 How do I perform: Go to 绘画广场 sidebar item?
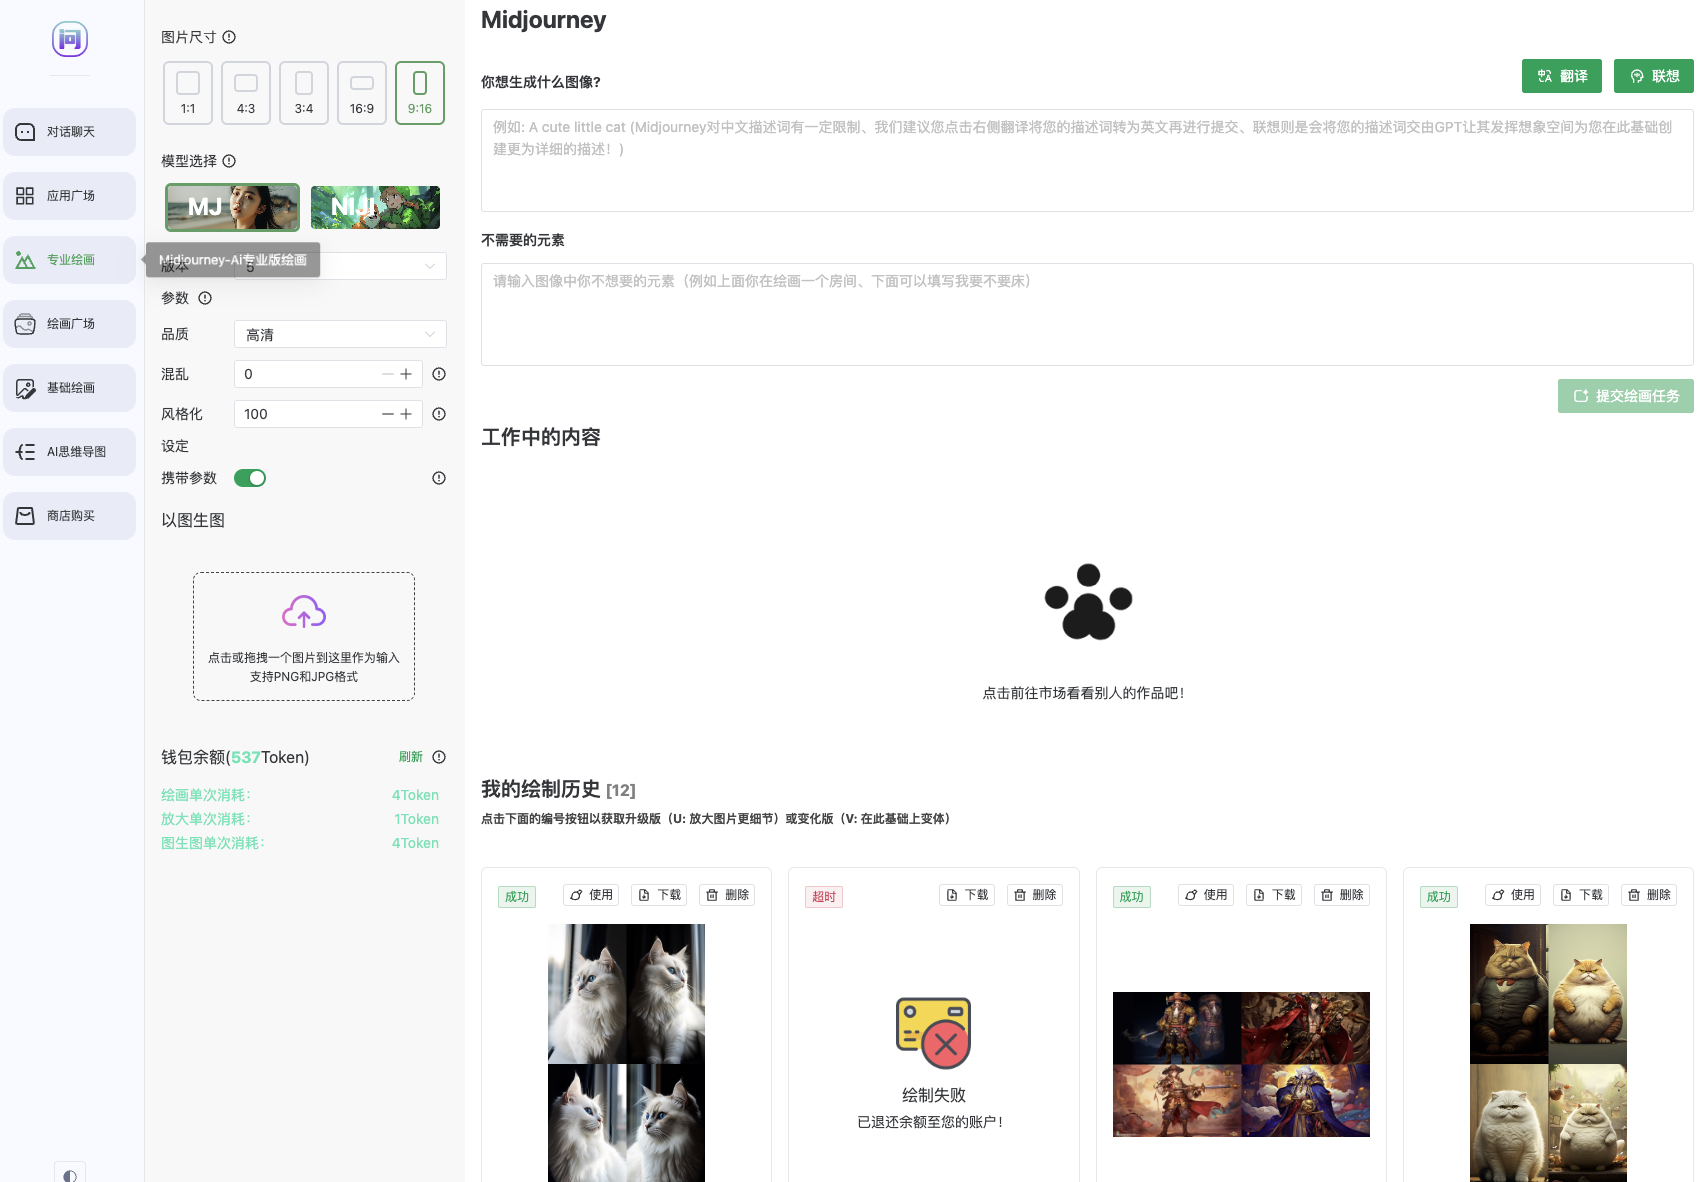coord(70,324)
